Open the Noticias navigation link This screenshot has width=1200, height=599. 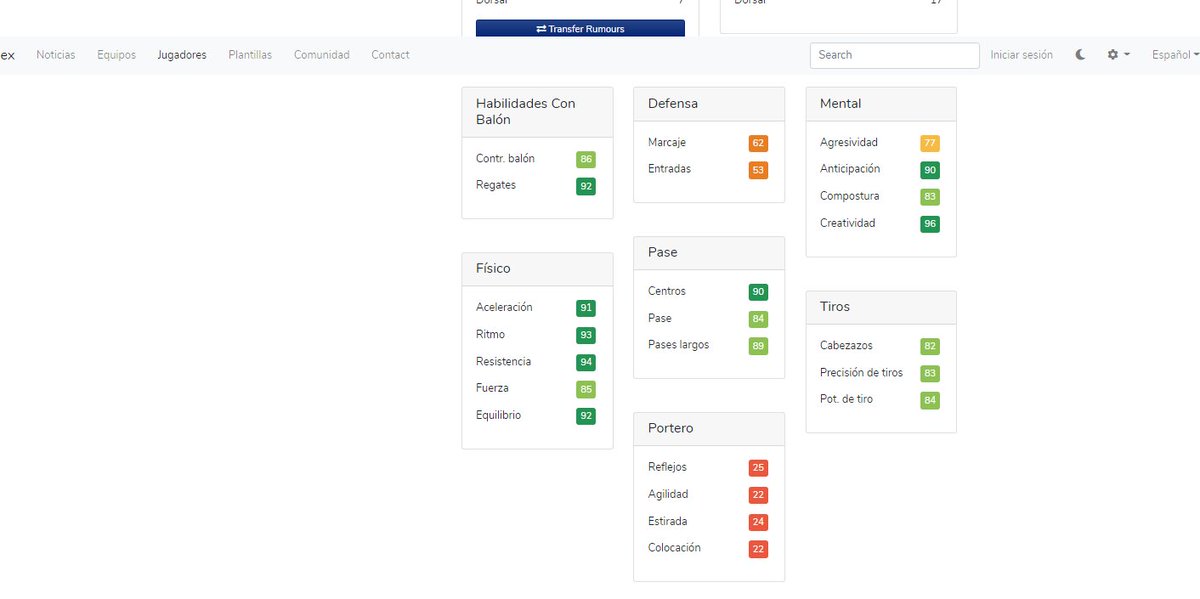point(56,55)
